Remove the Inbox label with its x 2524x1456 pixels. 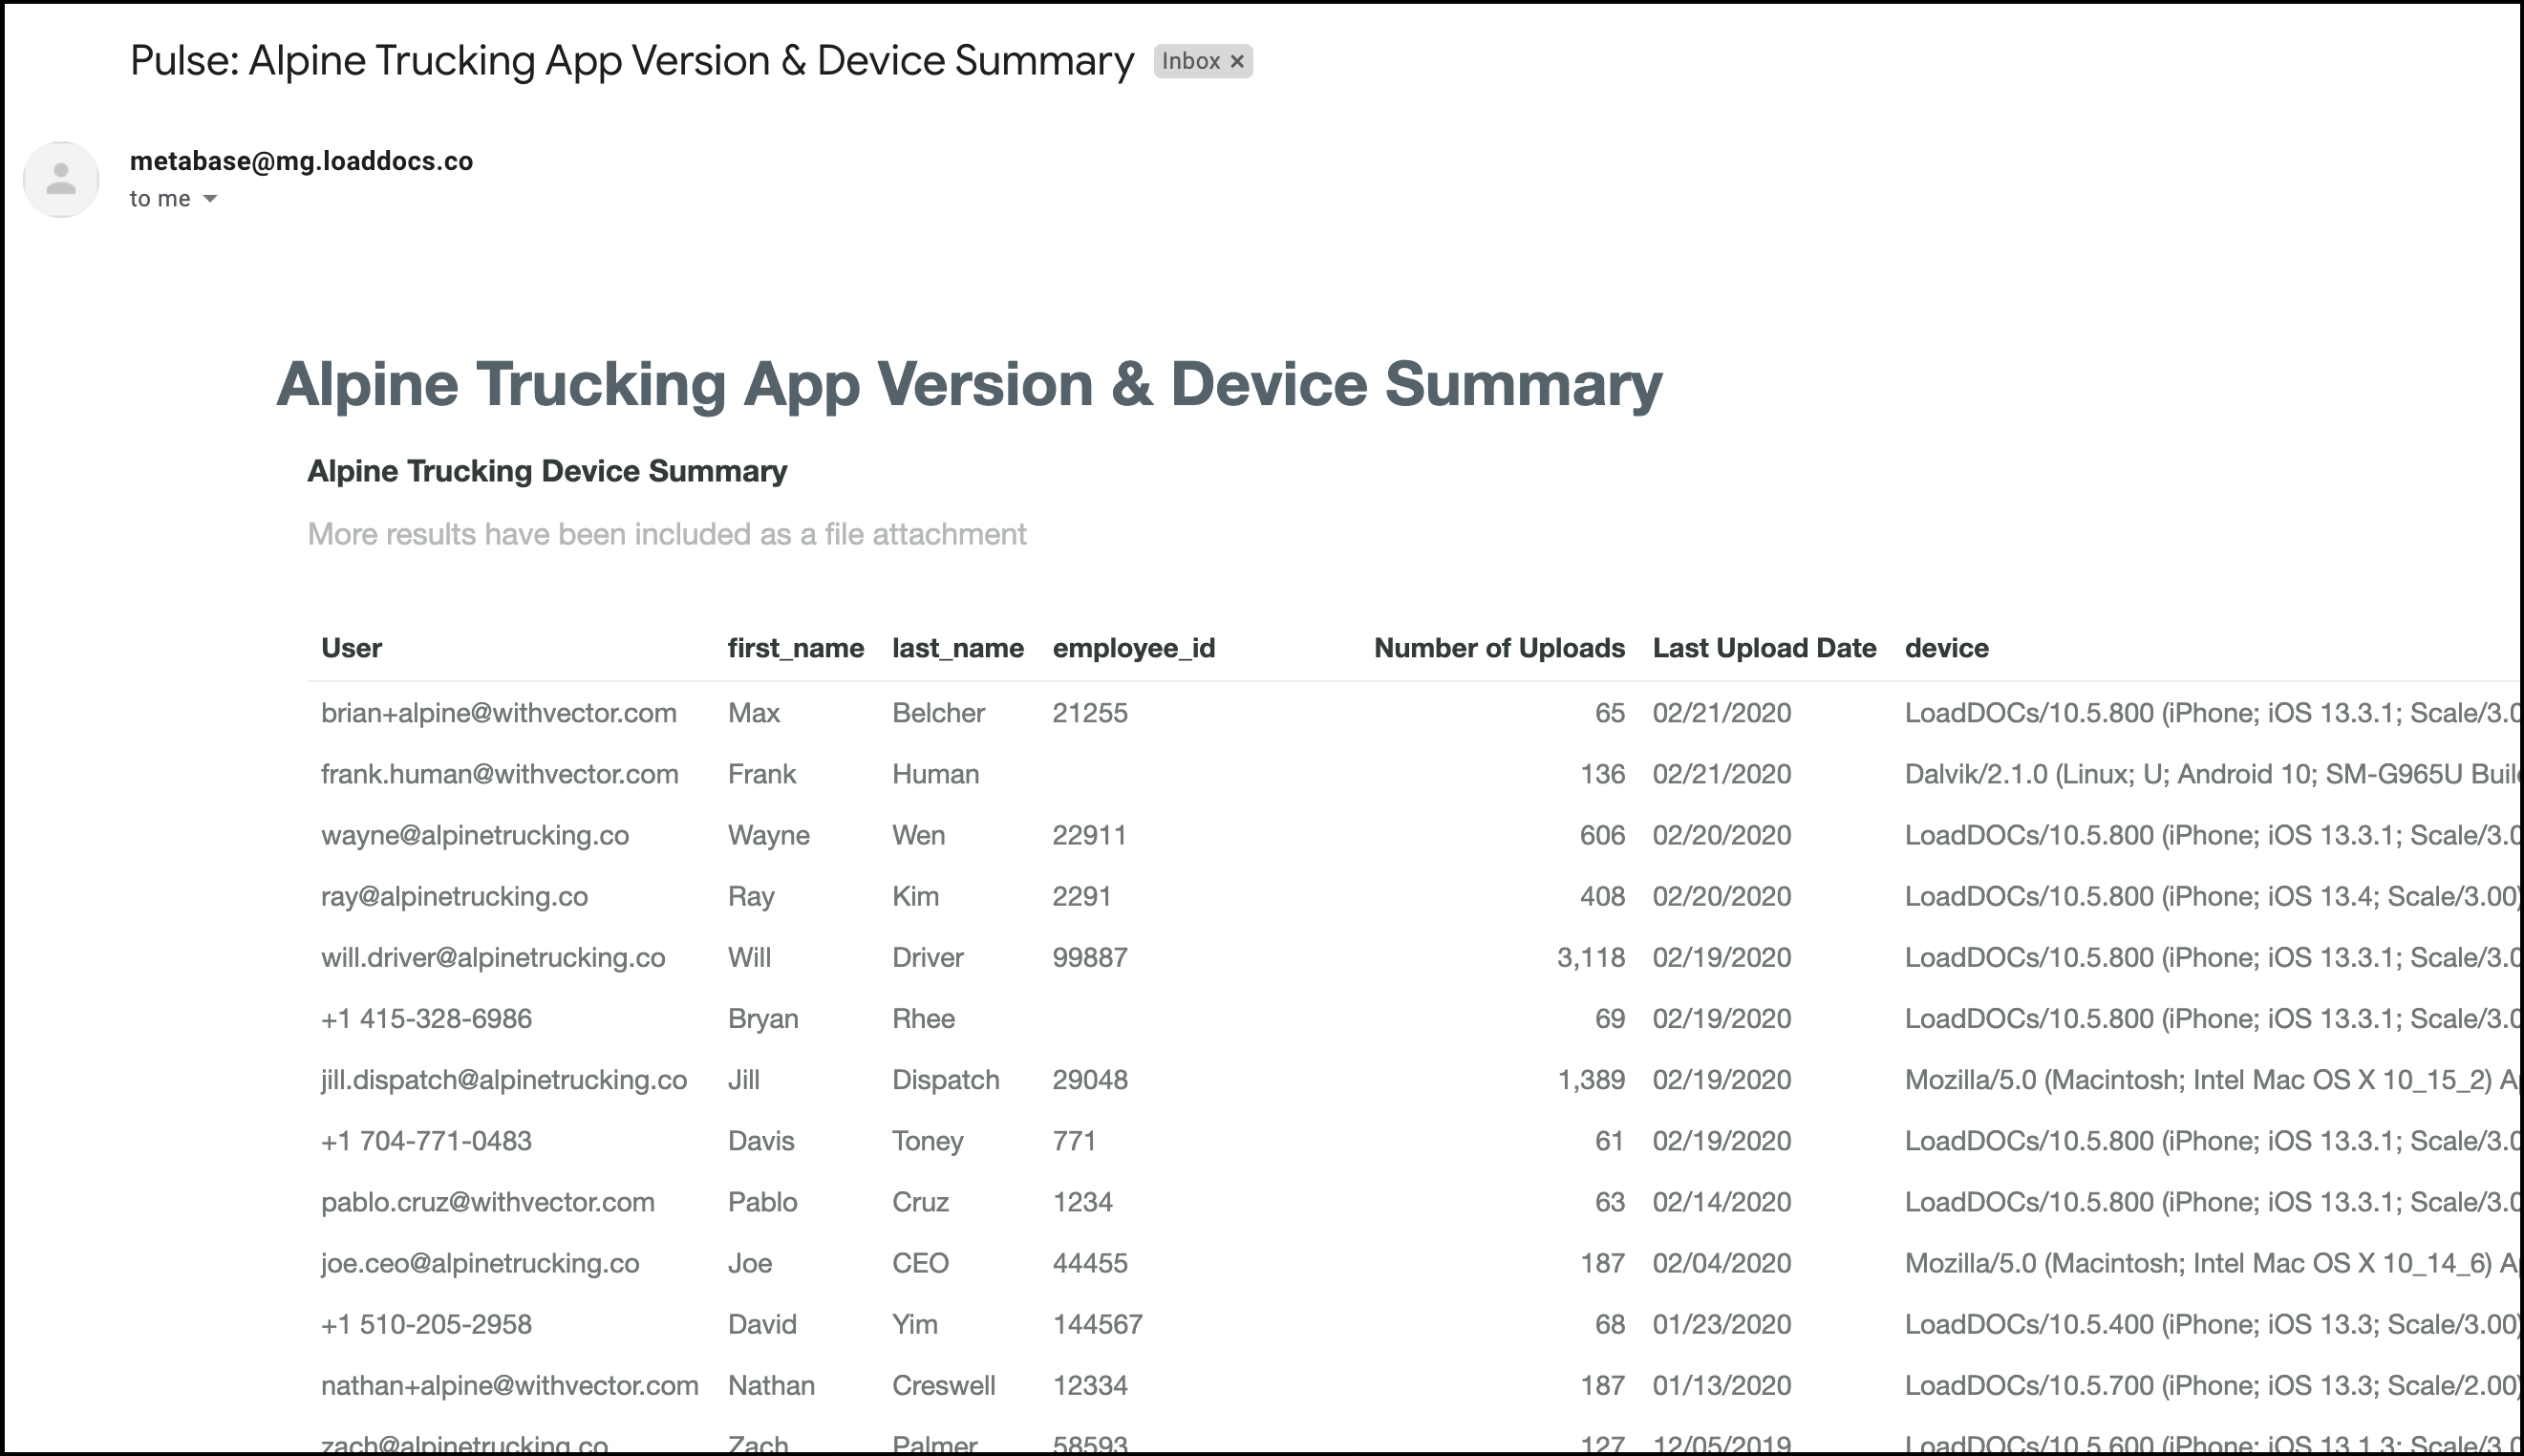coord(1237,61)
